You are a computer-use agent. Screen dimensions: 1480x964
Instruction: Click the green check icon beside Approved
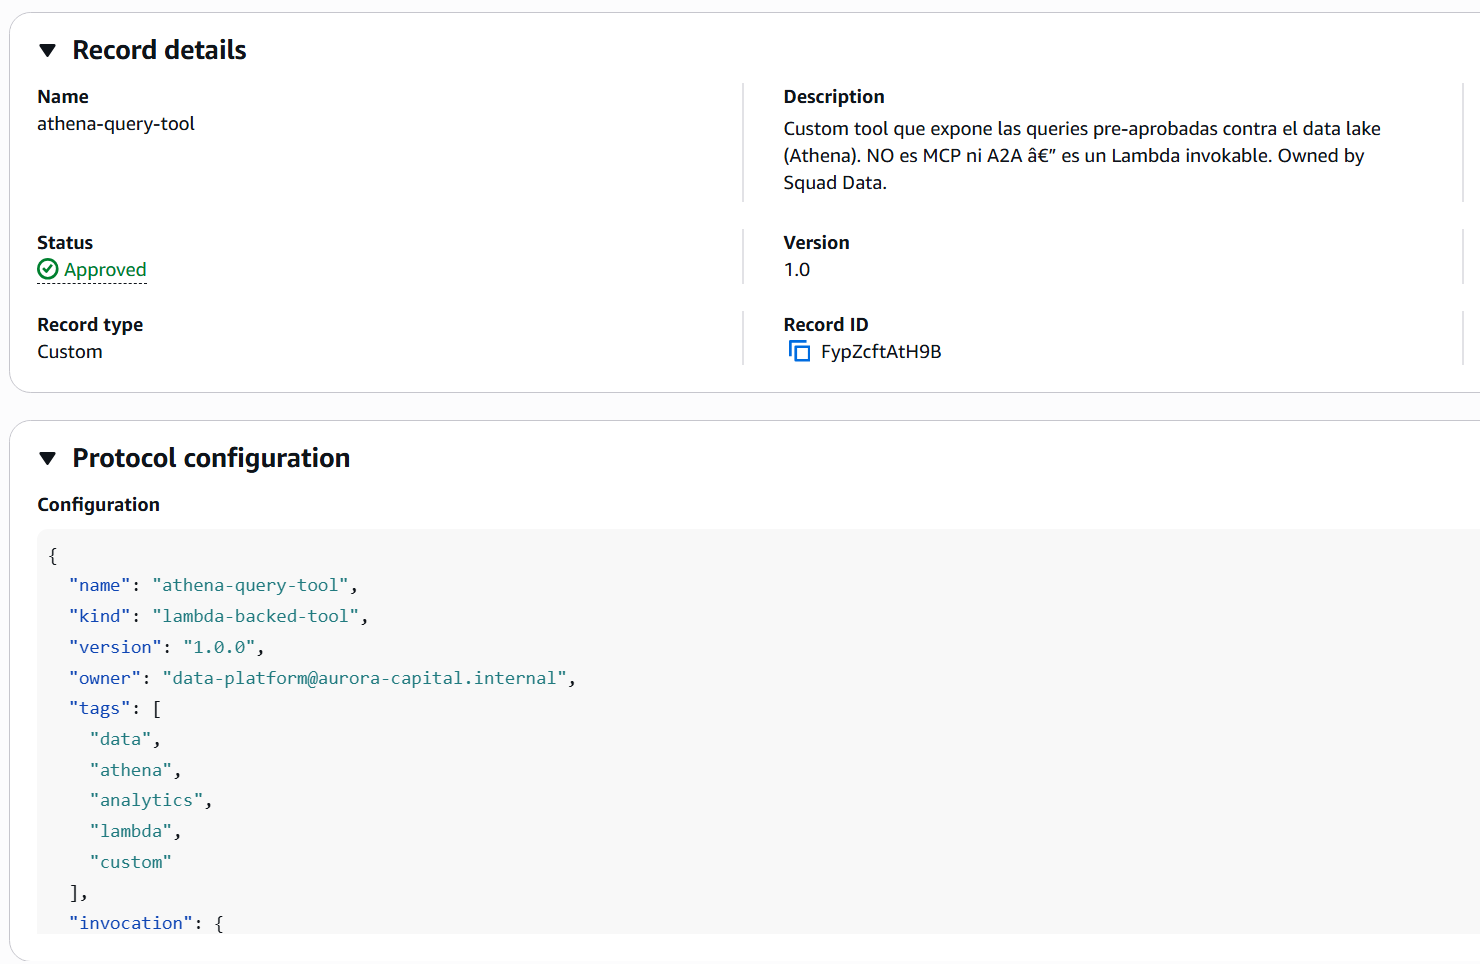47,269
